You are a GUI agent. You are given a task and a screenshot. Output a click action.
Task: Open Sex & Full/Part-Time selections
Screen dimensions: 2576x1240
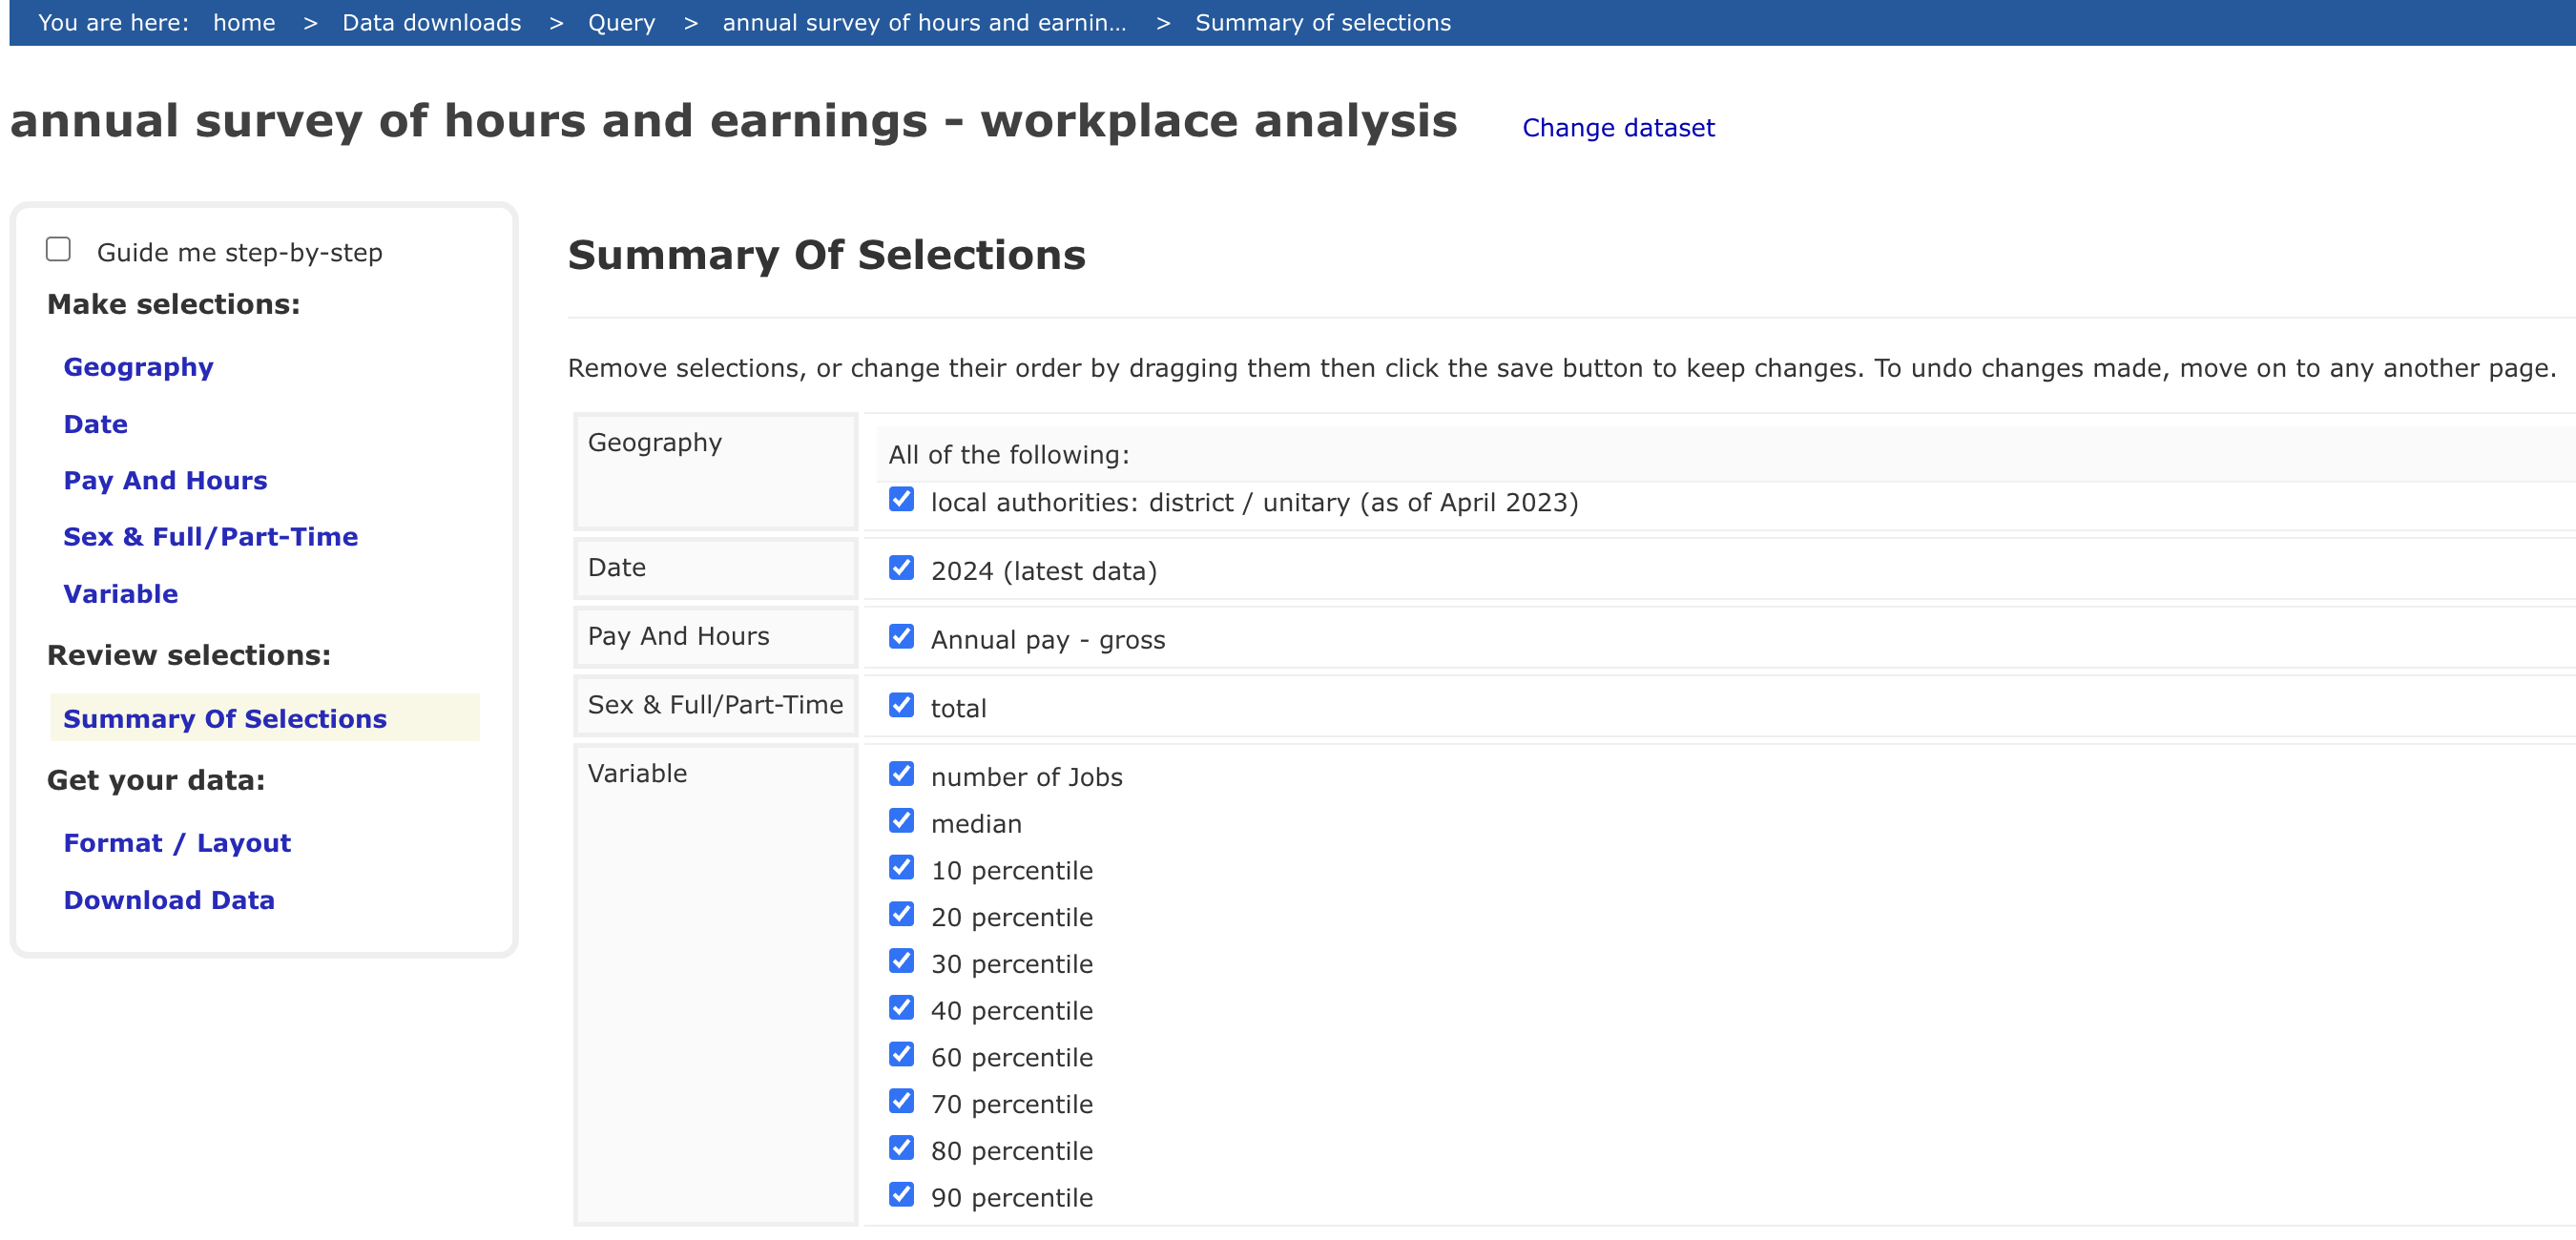pos(210,537)
